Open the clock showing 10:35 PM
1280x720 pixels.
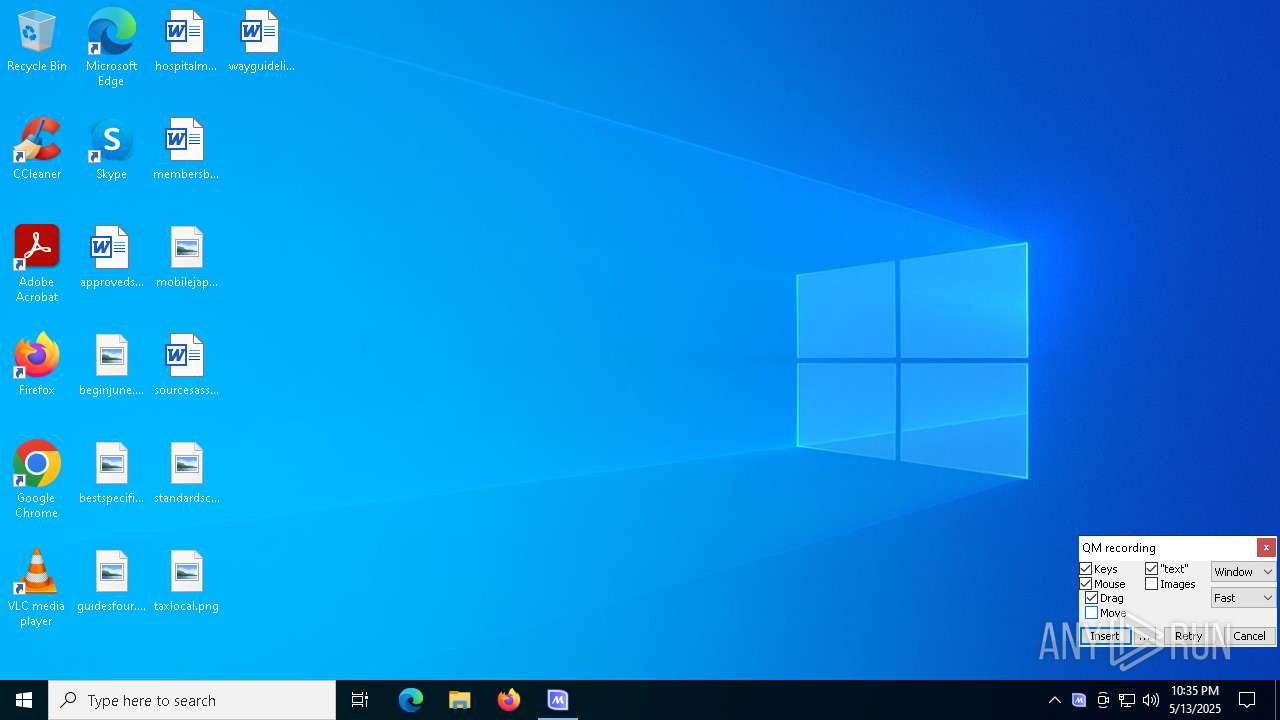[x=1195, y=700]
